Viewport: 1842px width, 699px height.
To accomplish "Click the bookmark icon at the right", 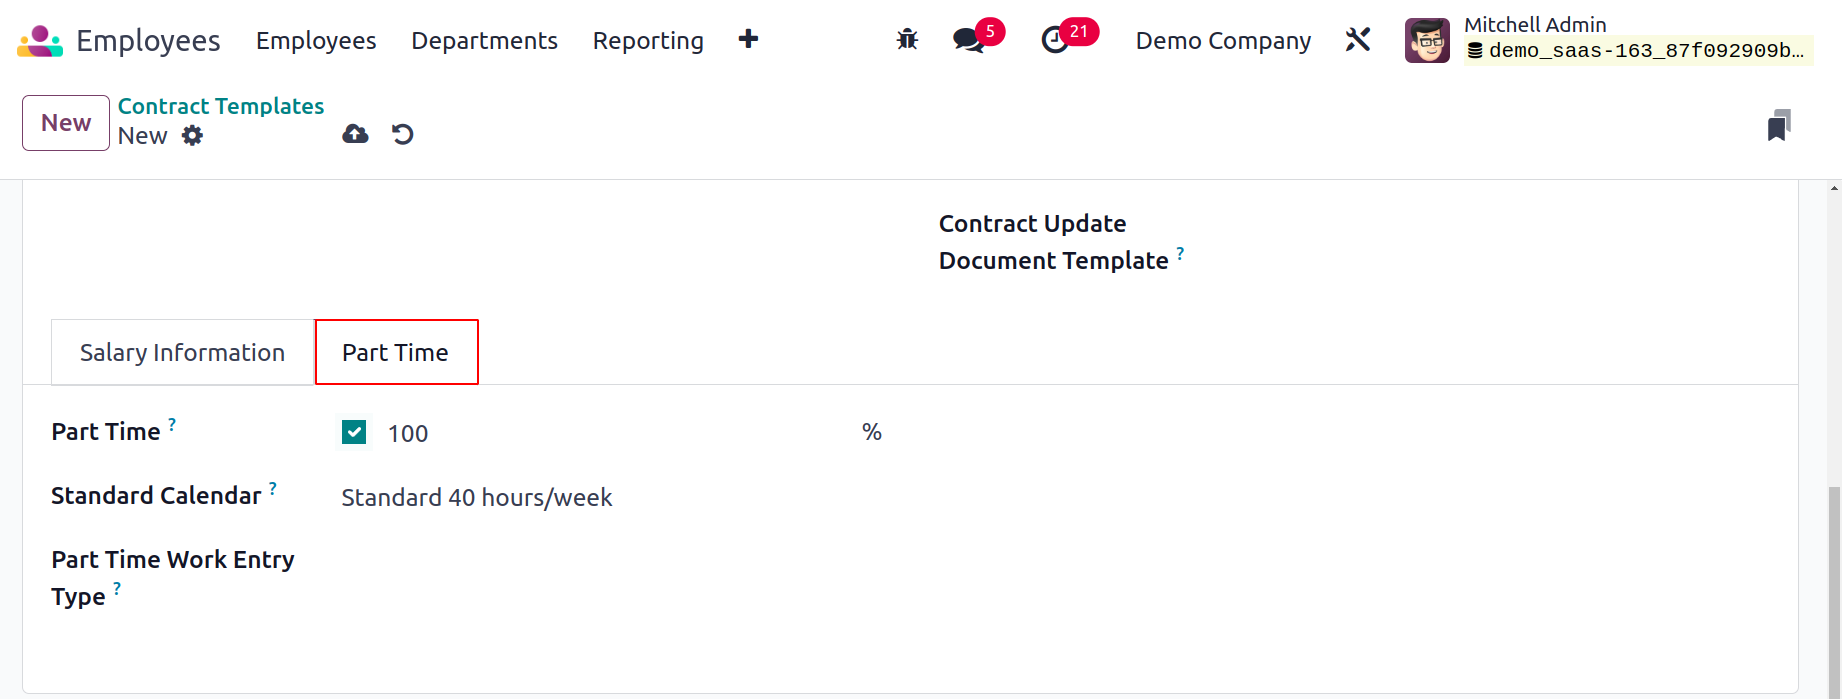I will [1778, 125].
